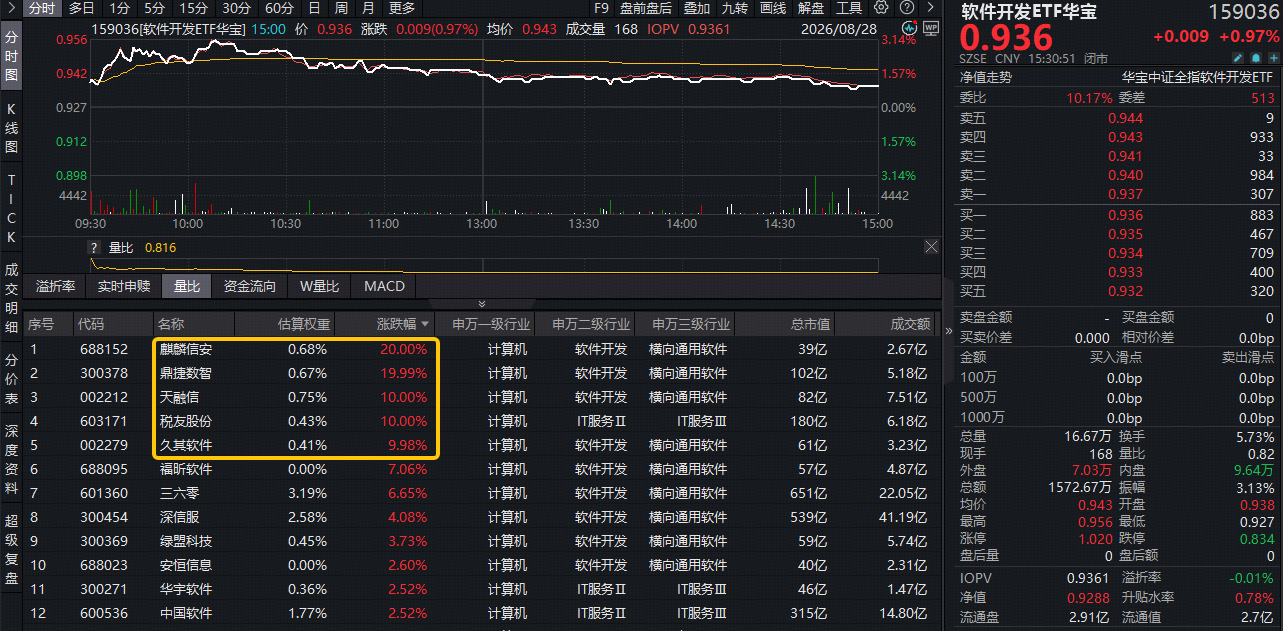The image size is (1283, 631).
Task: Switch to MACD indicator tab
Action: click(x=384, y=286)
